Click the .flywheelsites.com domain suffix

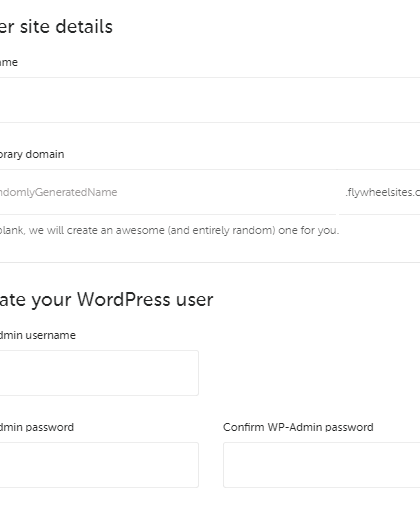383,192
